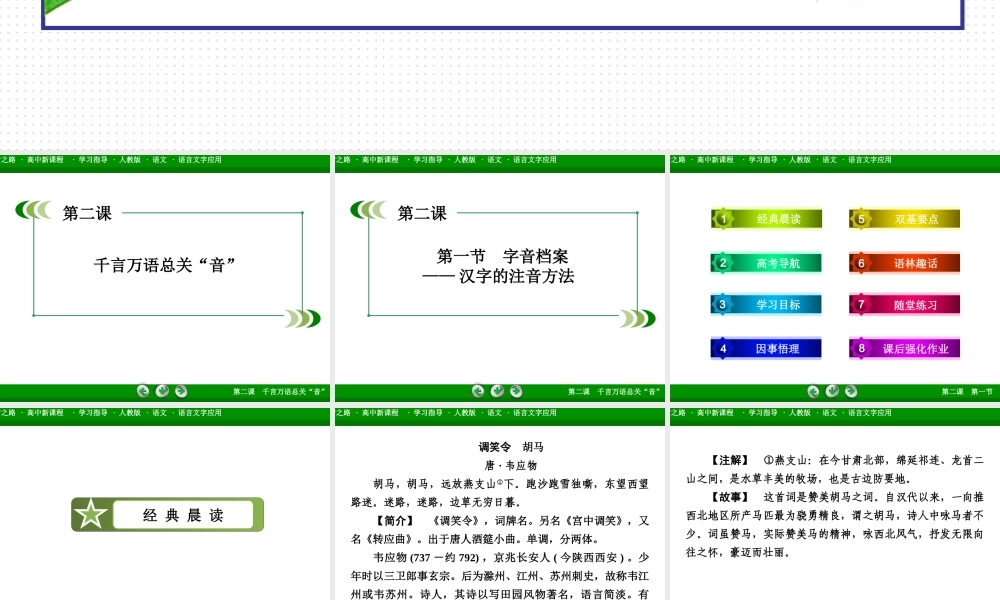Select the 随堂练习 button numbered 7
Viewport: 1000px width, 600px height.
904,304
